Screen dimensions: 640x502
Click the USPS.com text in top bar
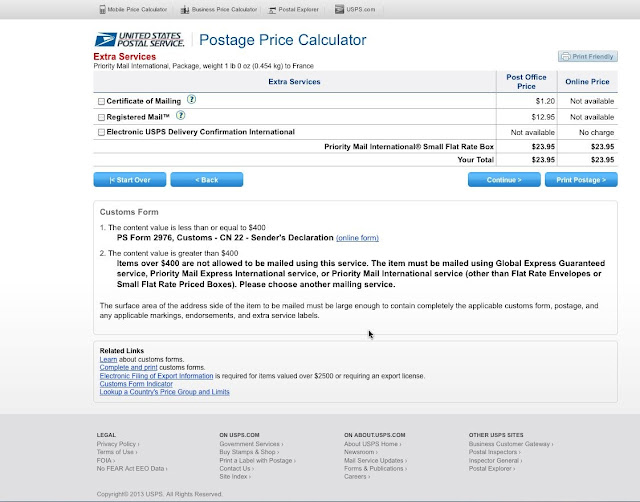[x=360, y=9]
